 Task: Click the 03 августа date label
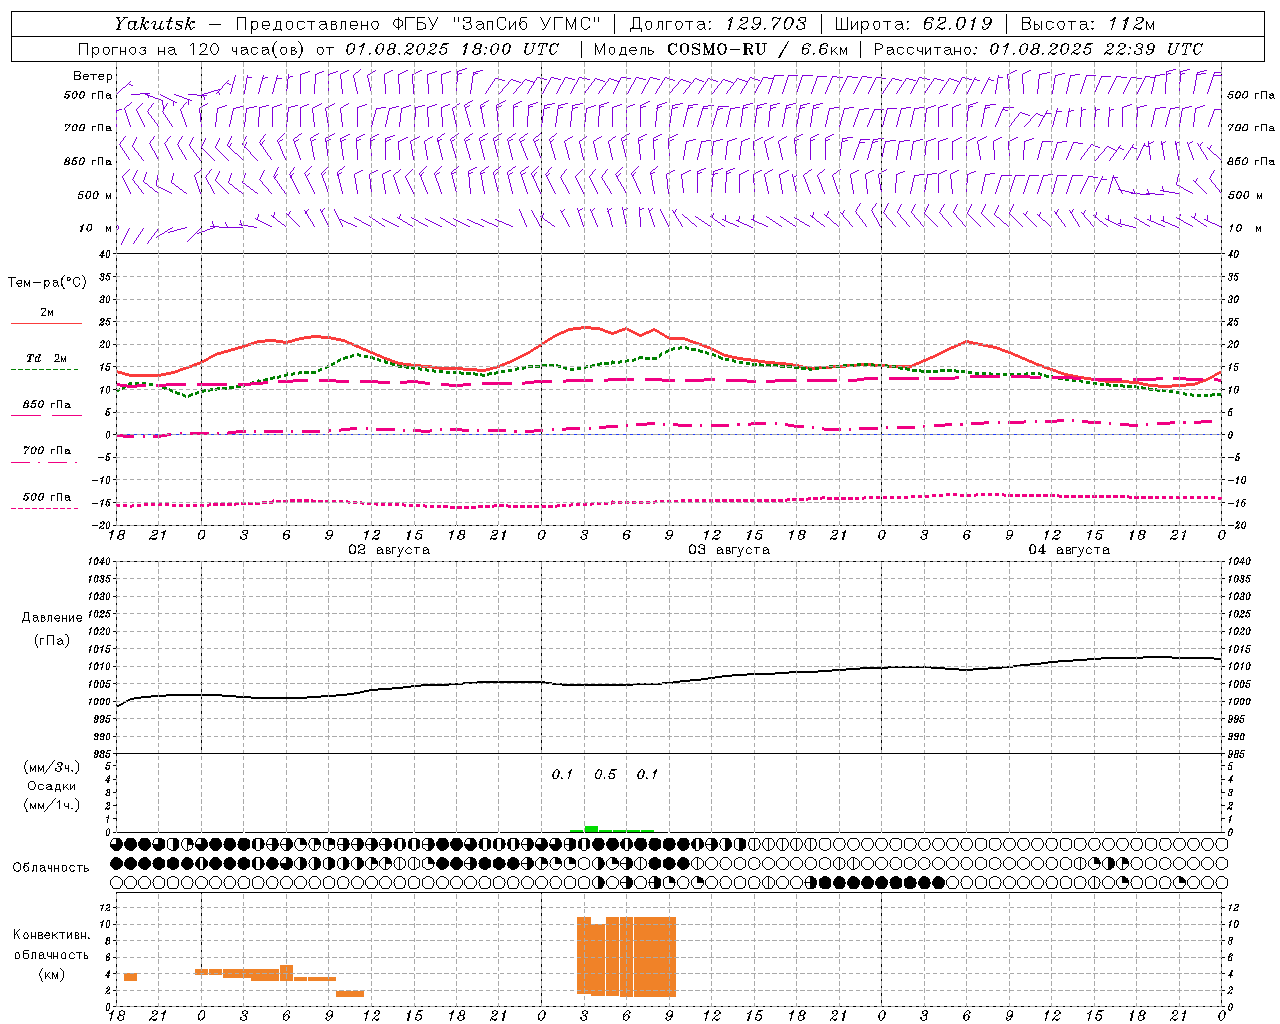tap(729, 550)
